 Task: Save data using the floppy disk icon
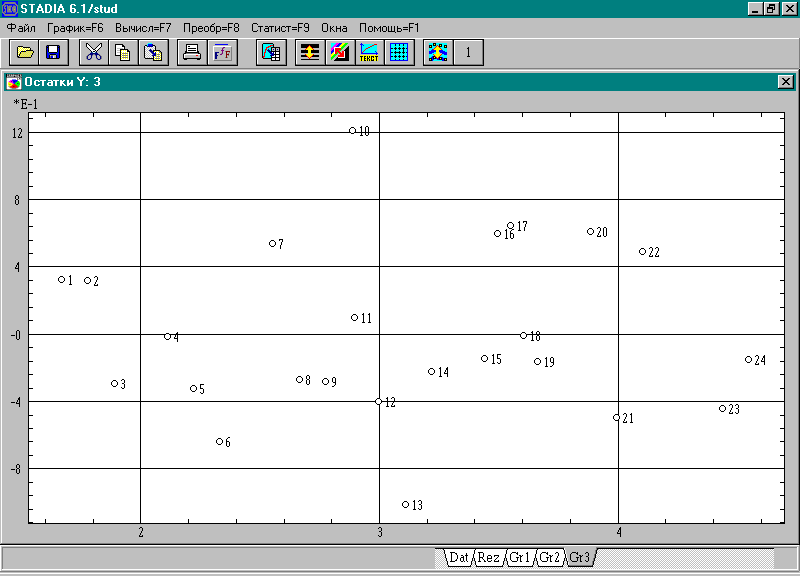point(53,52)
